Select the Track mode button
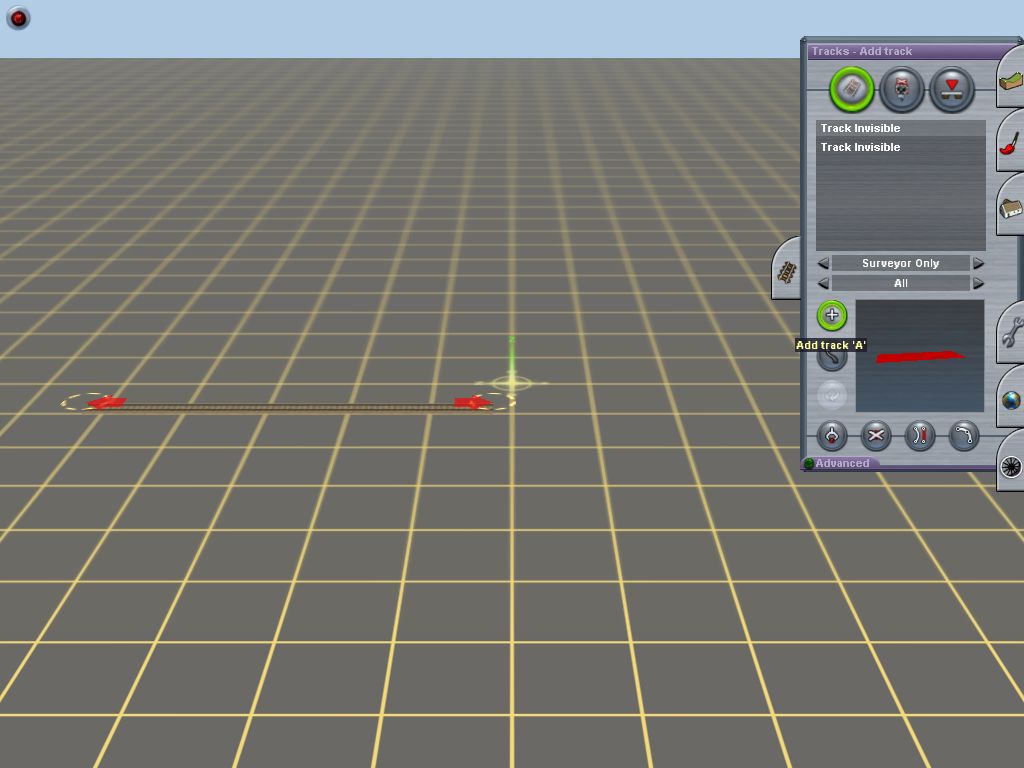The width and height of the screenshot is (1024, 768). point(851,89)
